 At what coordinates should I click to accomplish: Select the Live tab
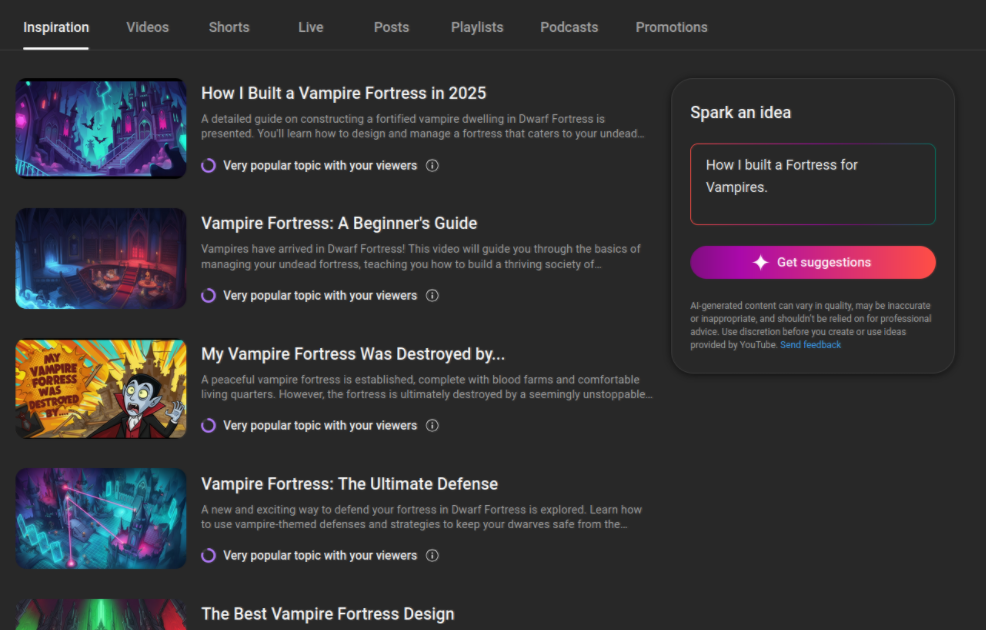tap(311, 28)
